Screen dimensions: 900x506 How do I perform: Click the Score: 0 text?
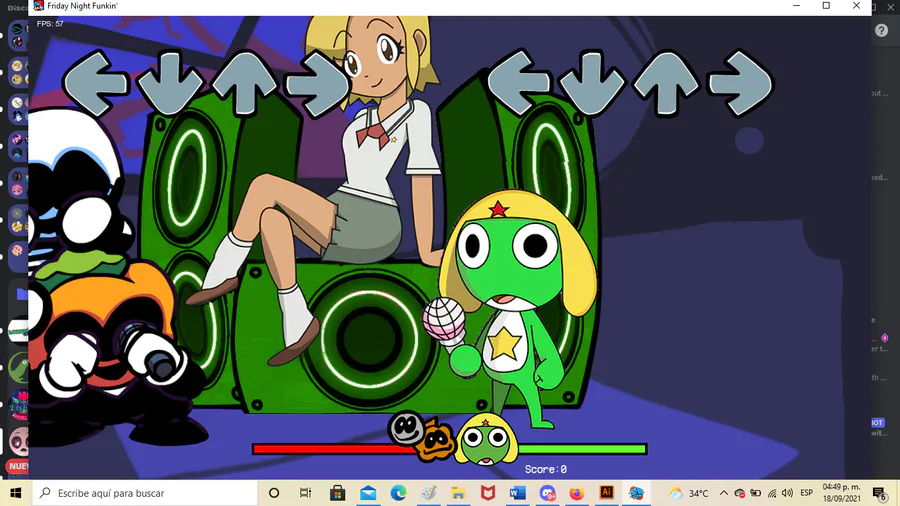point(545,469)
